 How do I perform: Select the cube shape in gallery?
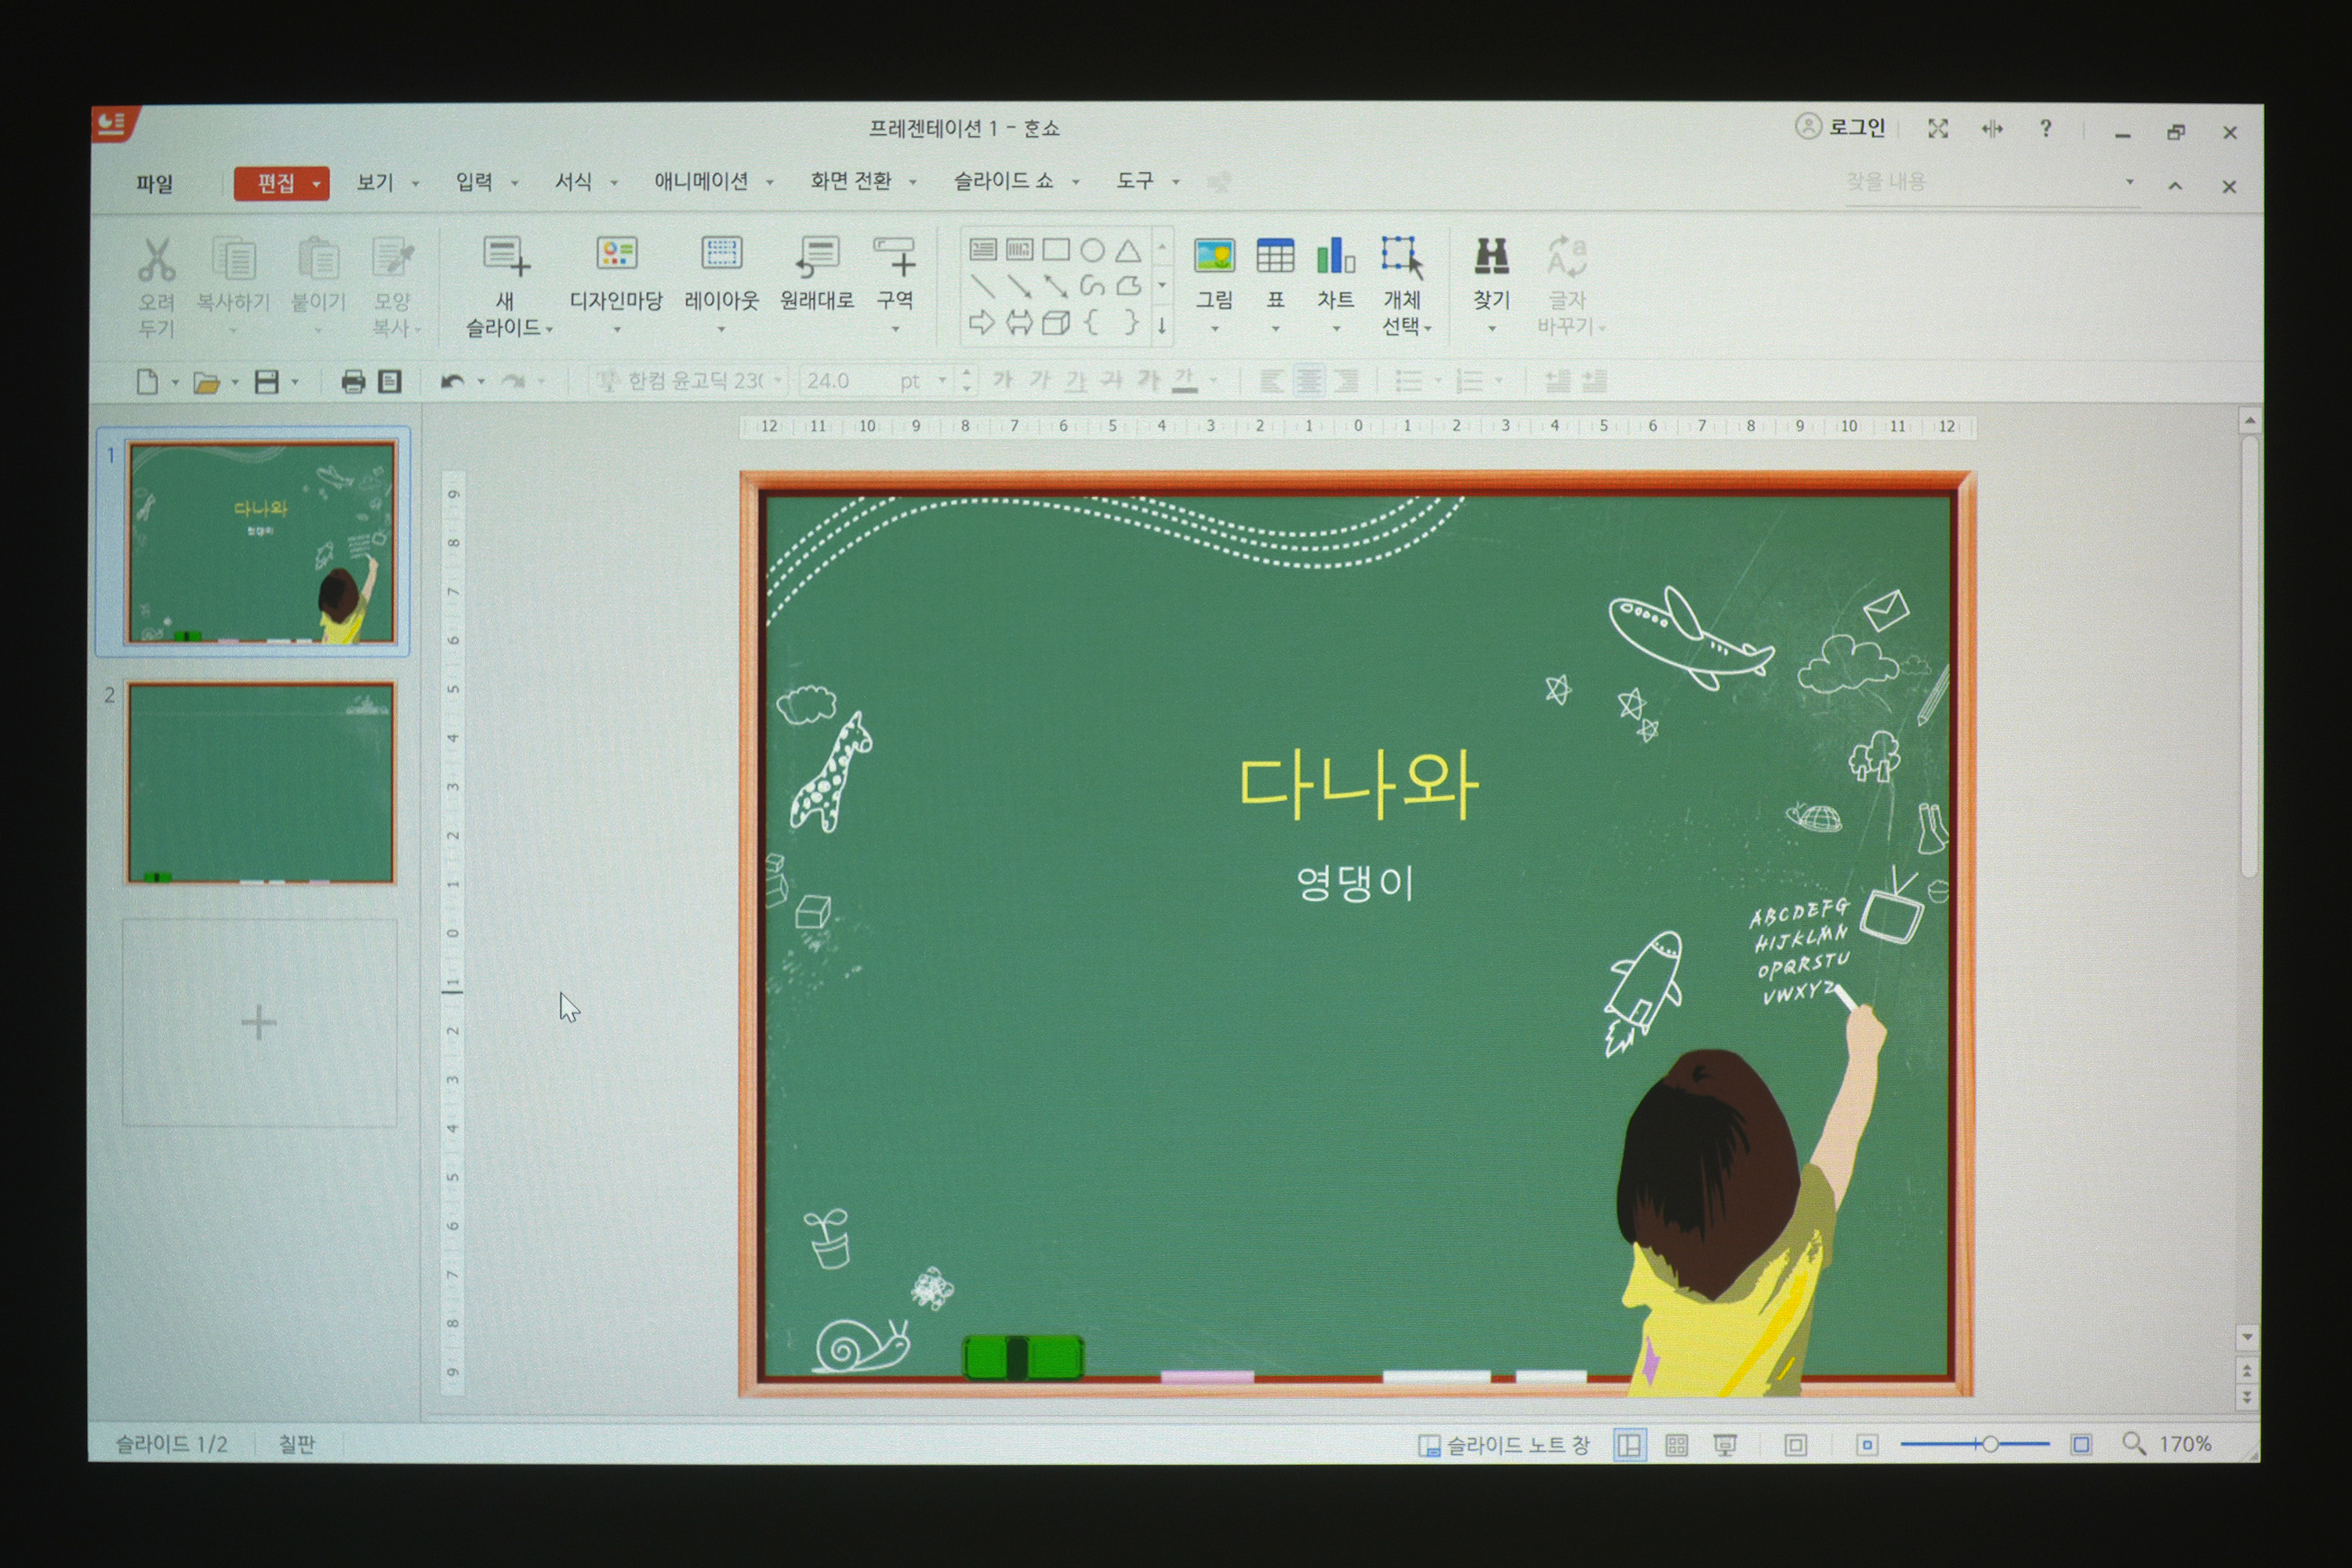click(1056, 322)
